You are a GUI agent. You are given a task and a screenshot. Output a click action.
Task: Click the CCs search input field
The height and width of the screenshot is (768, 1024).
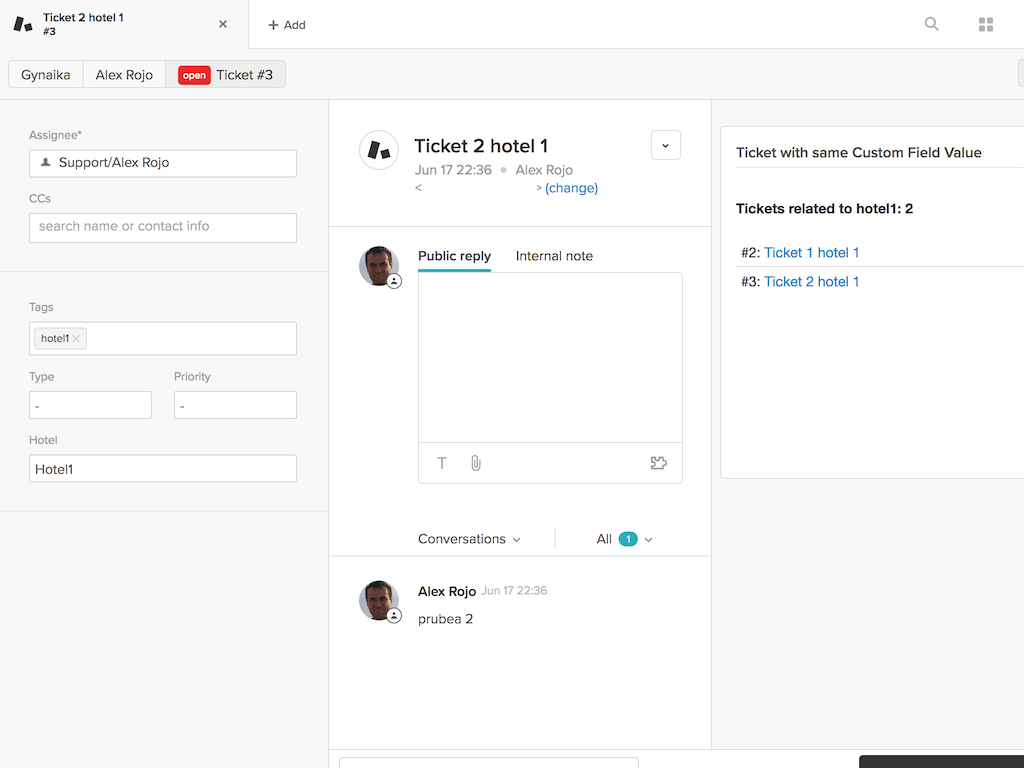[163, 227]
